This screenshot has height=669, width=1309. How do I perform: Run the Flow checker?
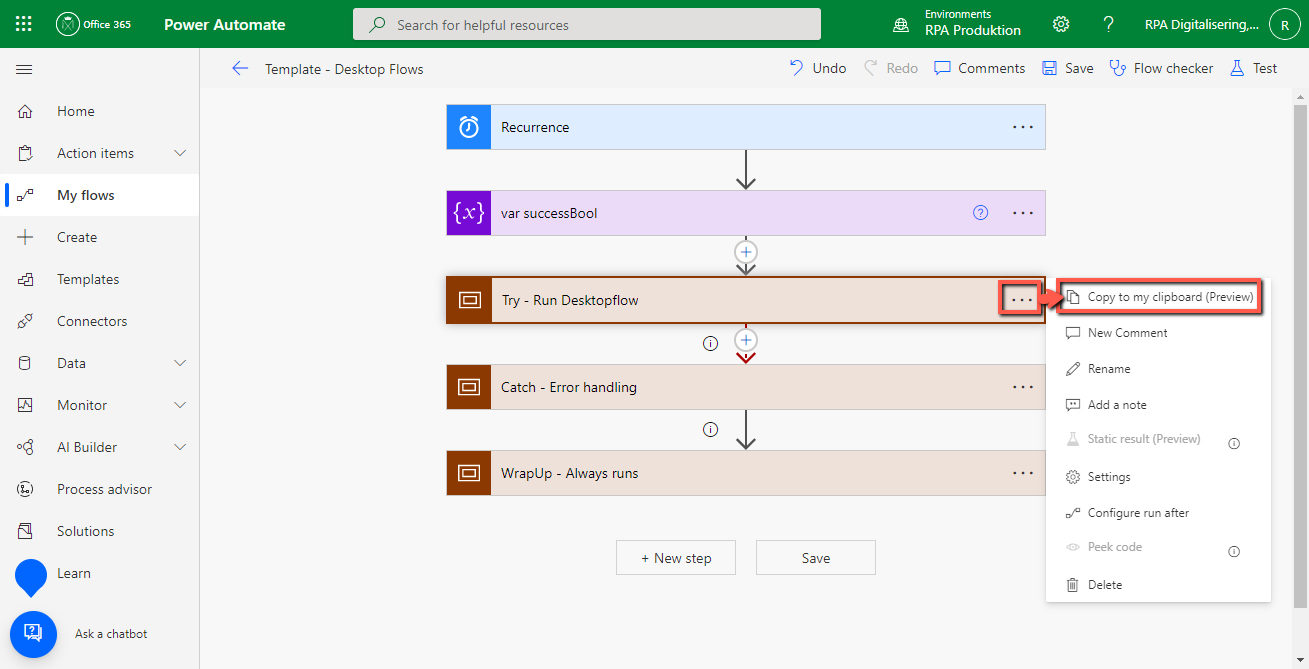pos(1162,68)
